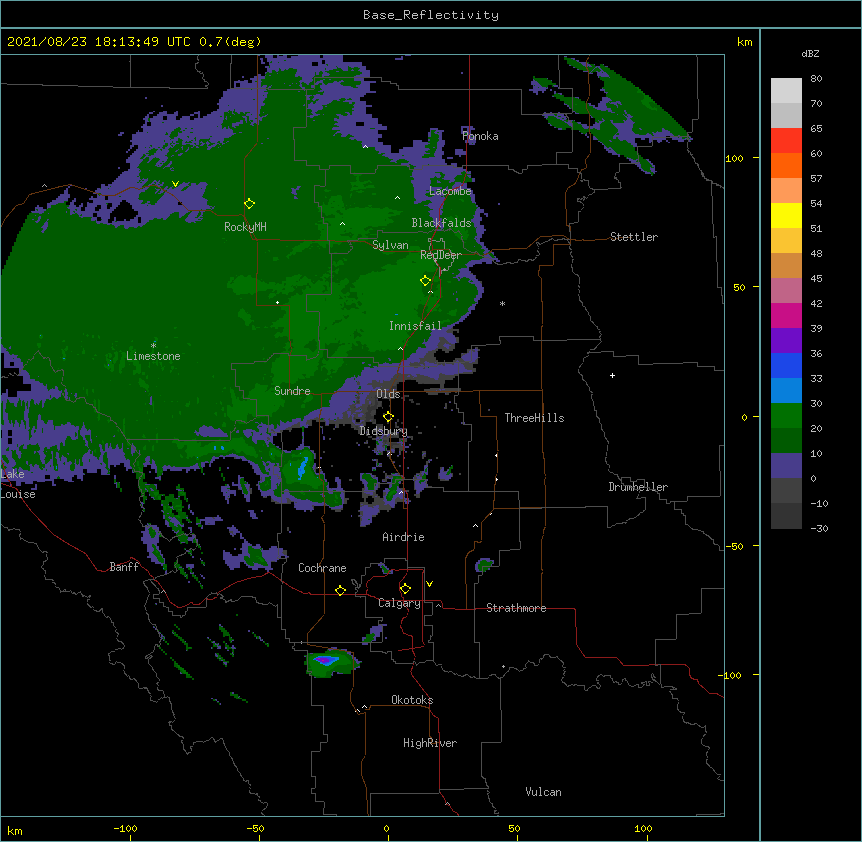Click the Strathmore label
This screenshot has height=842, width=862.
[516, 608]
